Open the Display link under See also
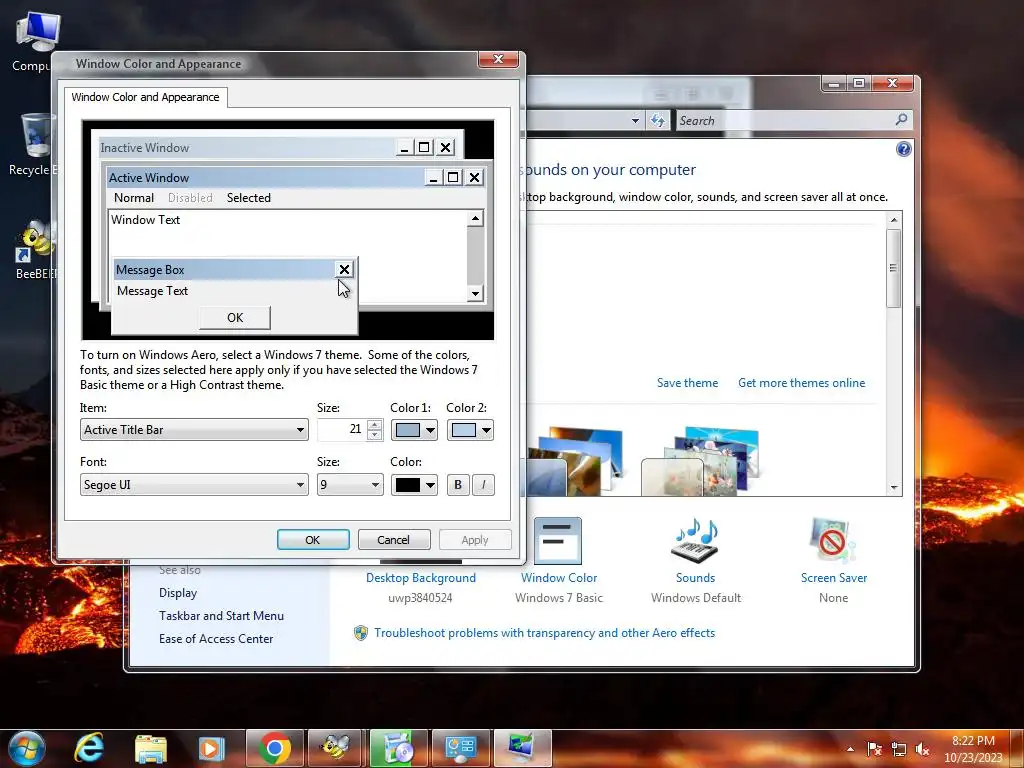Viewport: 1024px width, 768px height. point(178,593)
